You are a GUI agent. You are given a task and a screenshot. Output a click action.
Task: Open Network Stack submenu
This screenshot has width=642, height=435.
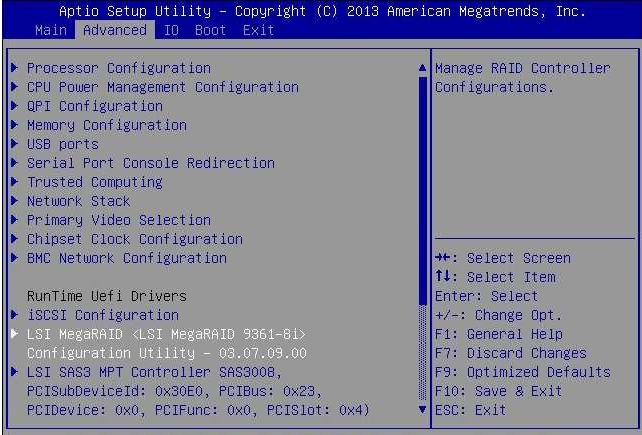click(x=79, y=201)
